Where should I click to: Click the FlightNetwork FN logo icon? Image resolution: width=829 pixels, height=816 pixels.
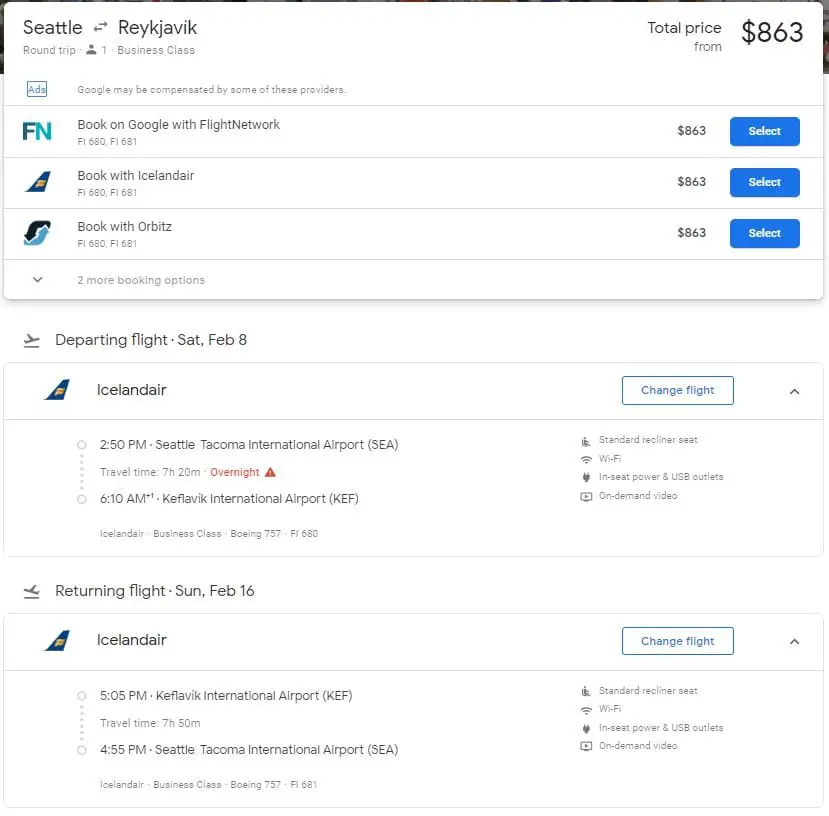(x=37, y=131)
